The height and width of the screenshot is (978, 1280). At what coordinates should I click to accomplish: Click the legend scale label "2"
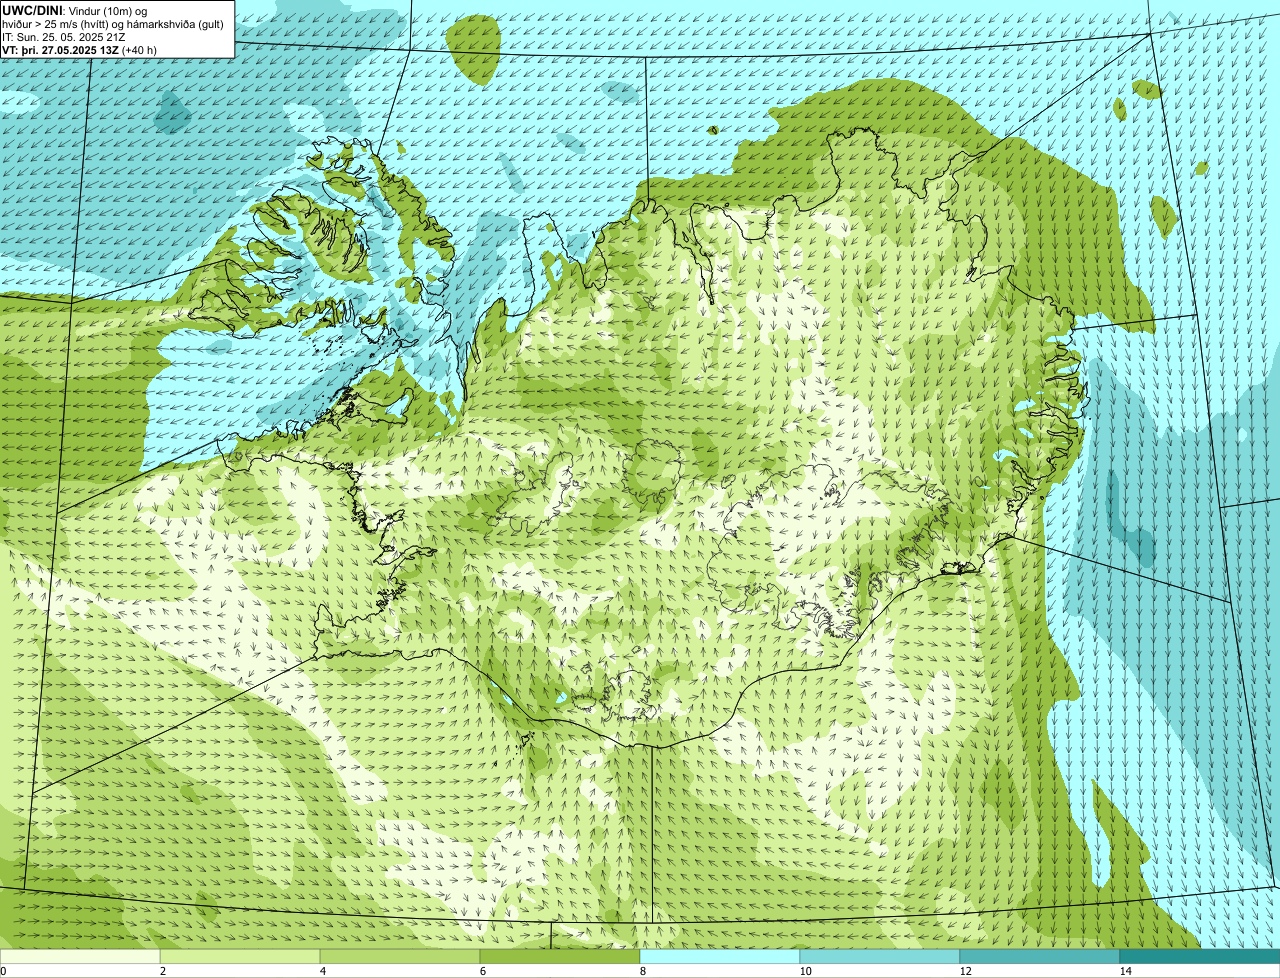point(162,971)
